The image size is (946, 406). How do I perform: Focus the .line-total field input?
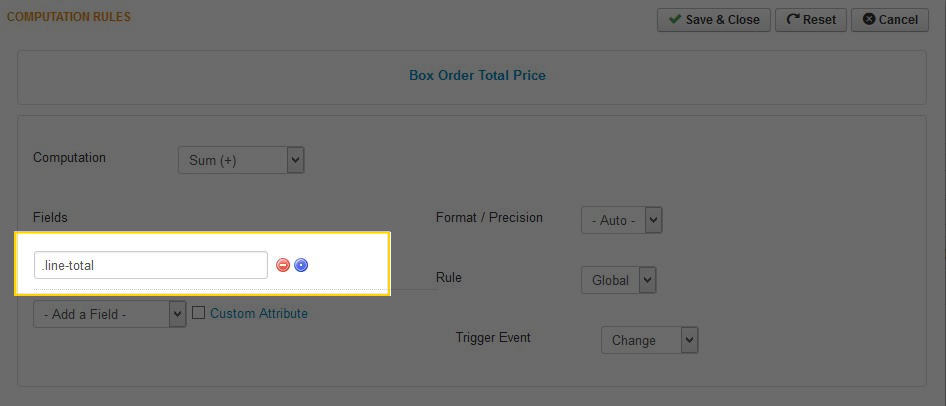(x=151, y=265)
